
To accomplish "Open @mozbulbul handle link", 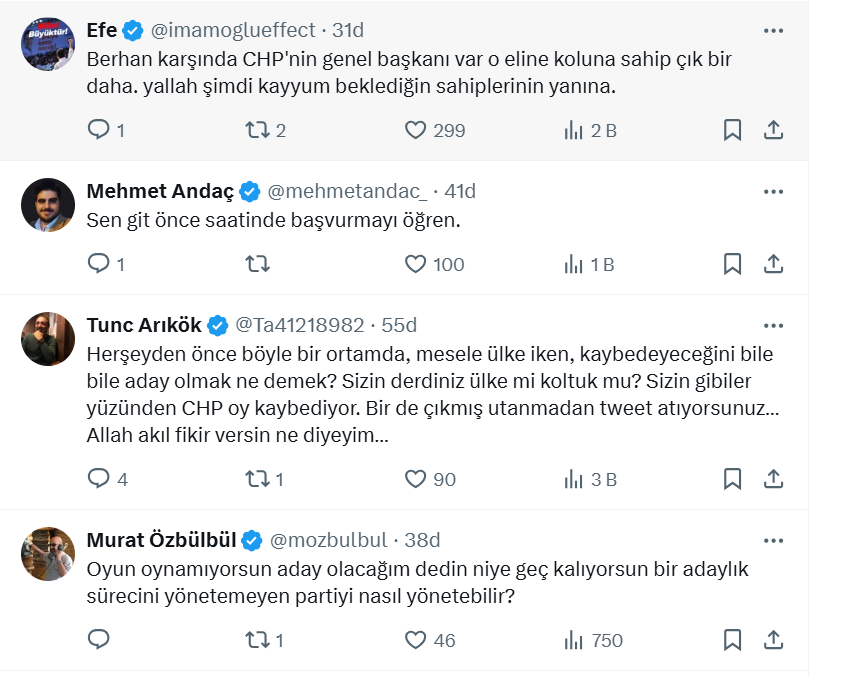I will [x=329, y=540].
